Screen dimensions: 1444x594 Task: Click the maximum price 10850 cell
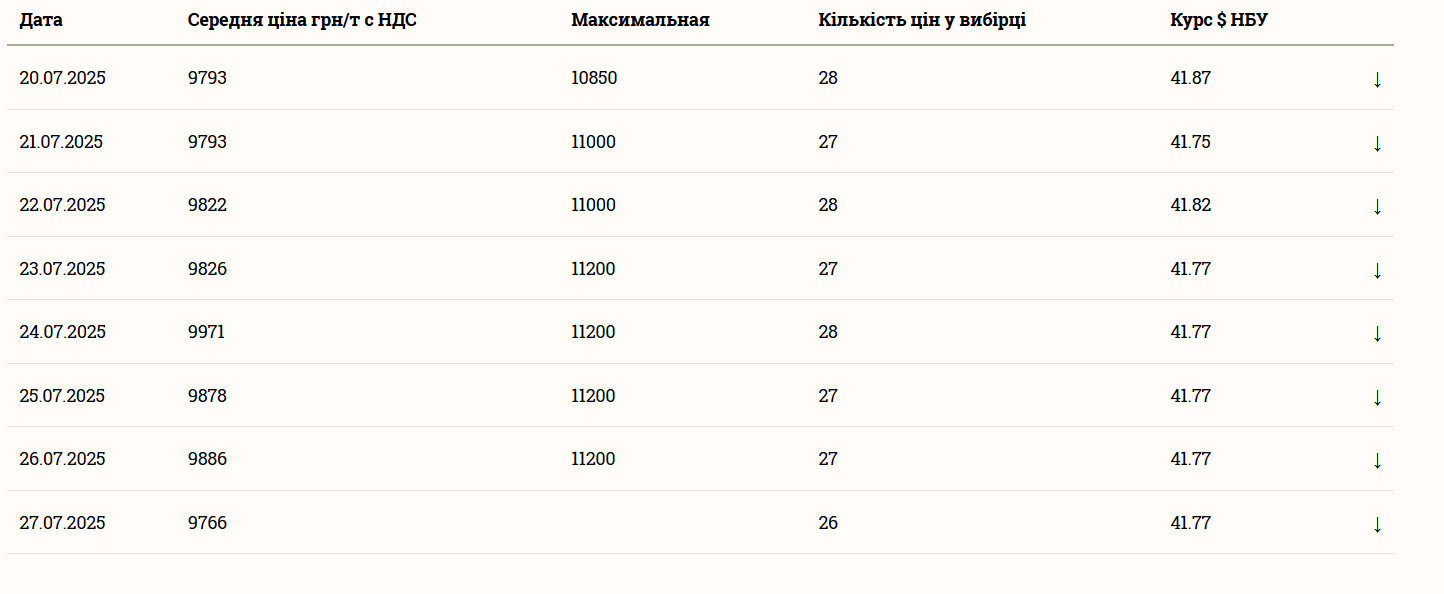594,78
